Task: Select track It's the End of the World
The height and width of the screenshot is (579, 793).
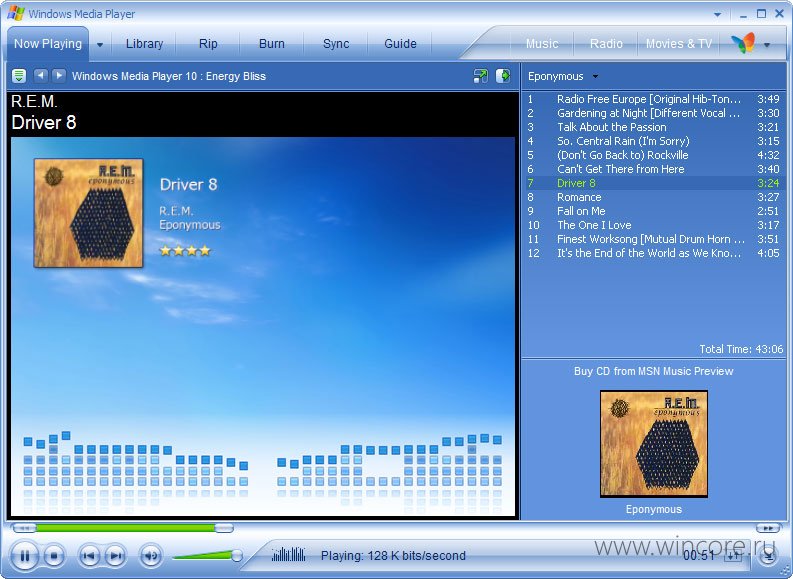Action: (653, 253)
